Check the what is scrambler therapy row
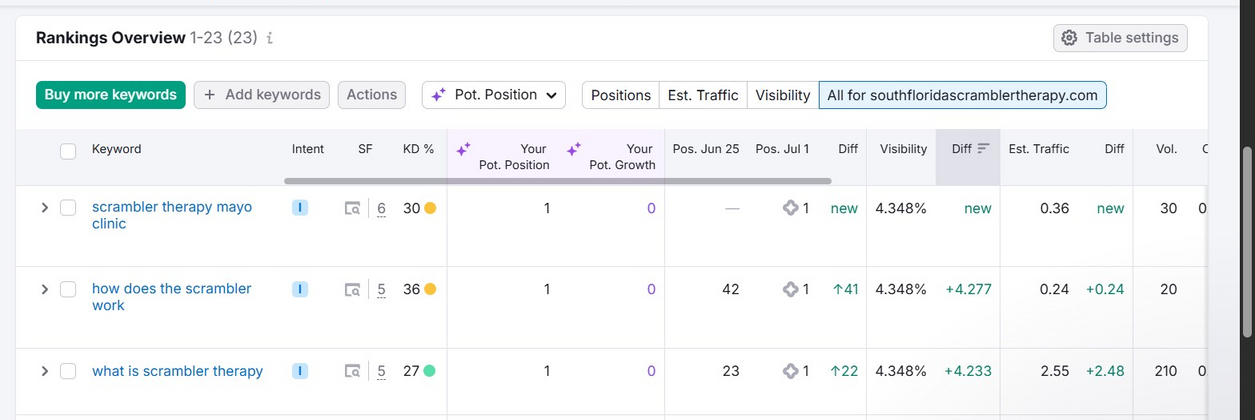Screen dimensions: 1255x420 click(x=68, y=371)
